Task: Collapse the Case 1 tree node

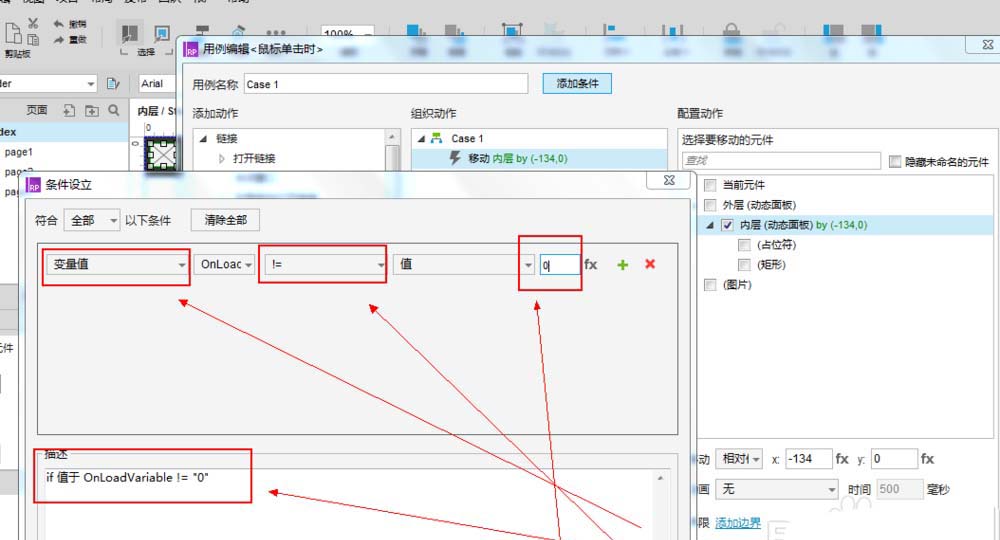Action: coord(421,138)
